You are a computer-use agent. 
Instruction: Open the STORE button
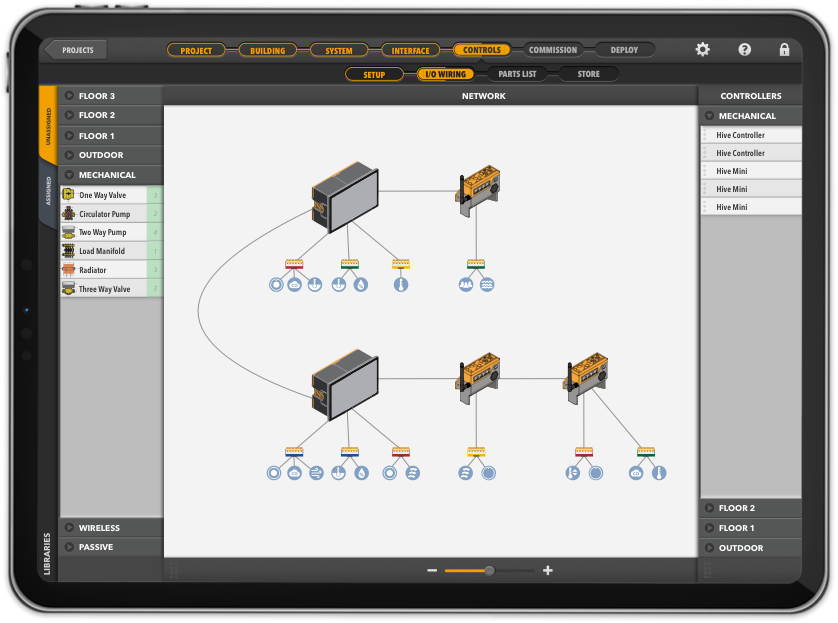tap(589, 73)
